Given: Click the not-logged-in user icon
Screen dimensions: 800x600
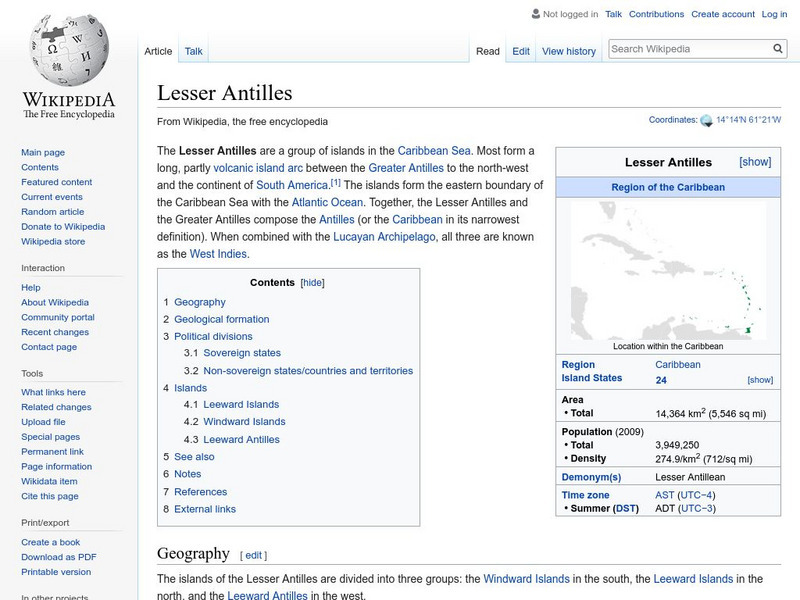Looking at the screenshot, I should (536, 14).
